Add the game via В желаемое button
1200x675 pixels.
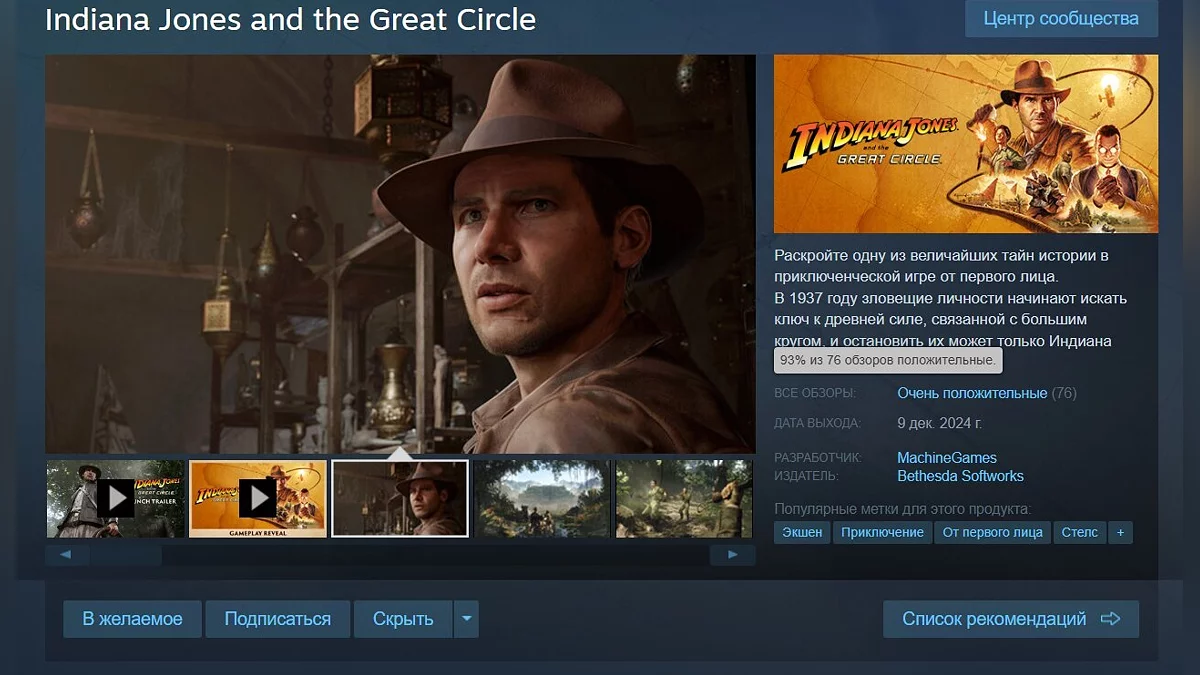tap(132, 619)
